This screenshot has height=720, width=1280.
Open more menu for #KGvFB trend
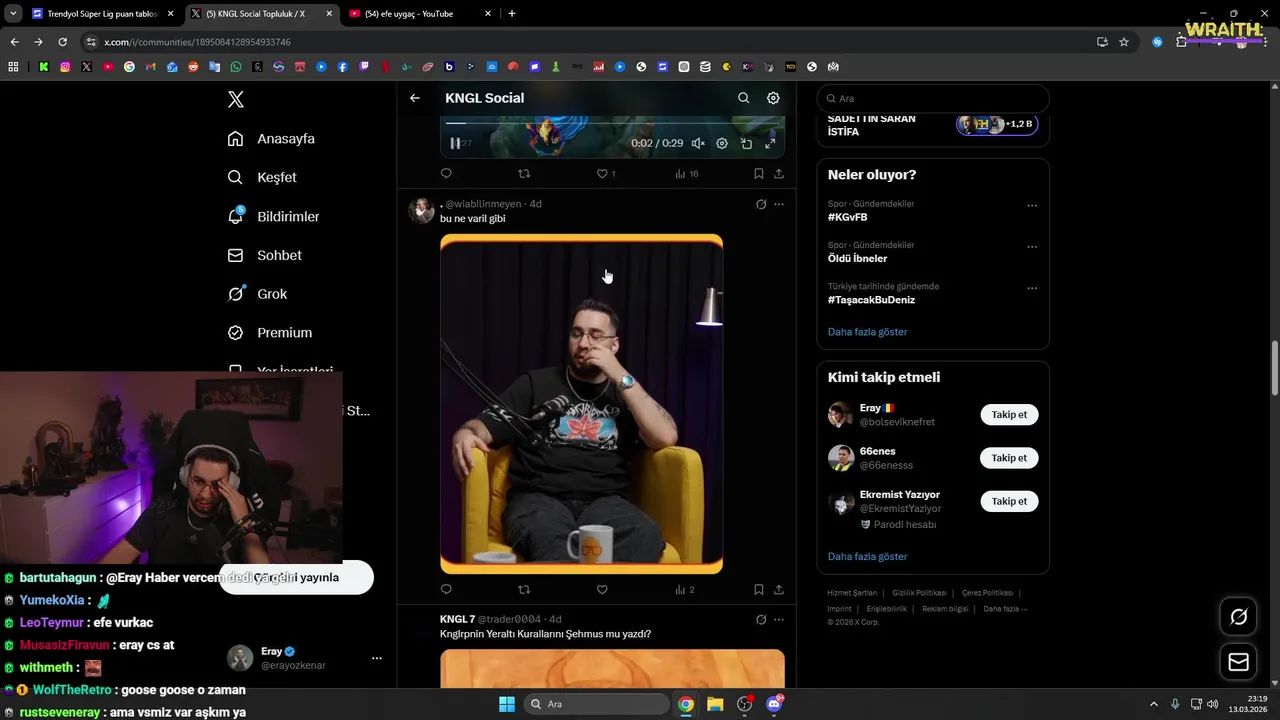tap(1032, 206)
